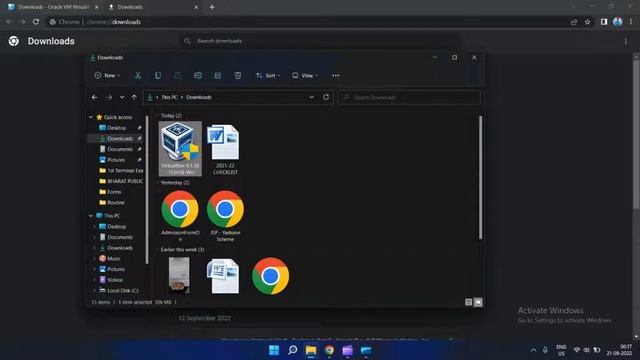Select Desktop under Quick access
This screenshot has width=640, height=360.
(116, 128)
